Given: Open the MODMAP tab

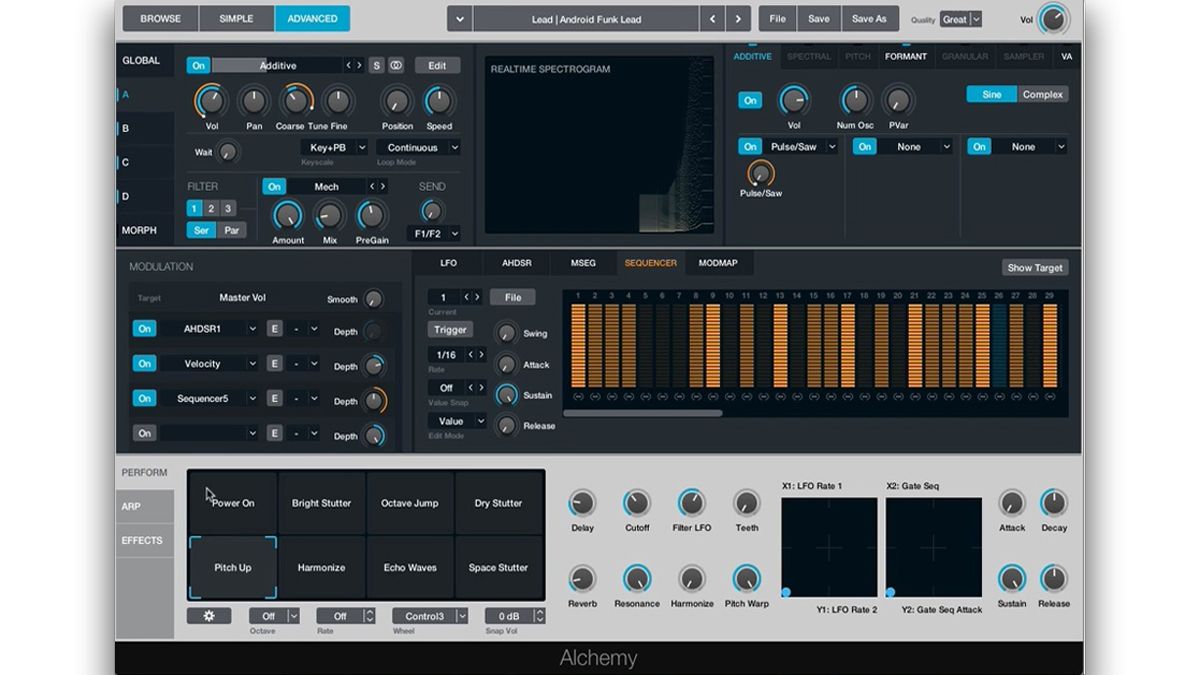Looking at the screenshot, I should pyautogui.click(x=718, y=263).
